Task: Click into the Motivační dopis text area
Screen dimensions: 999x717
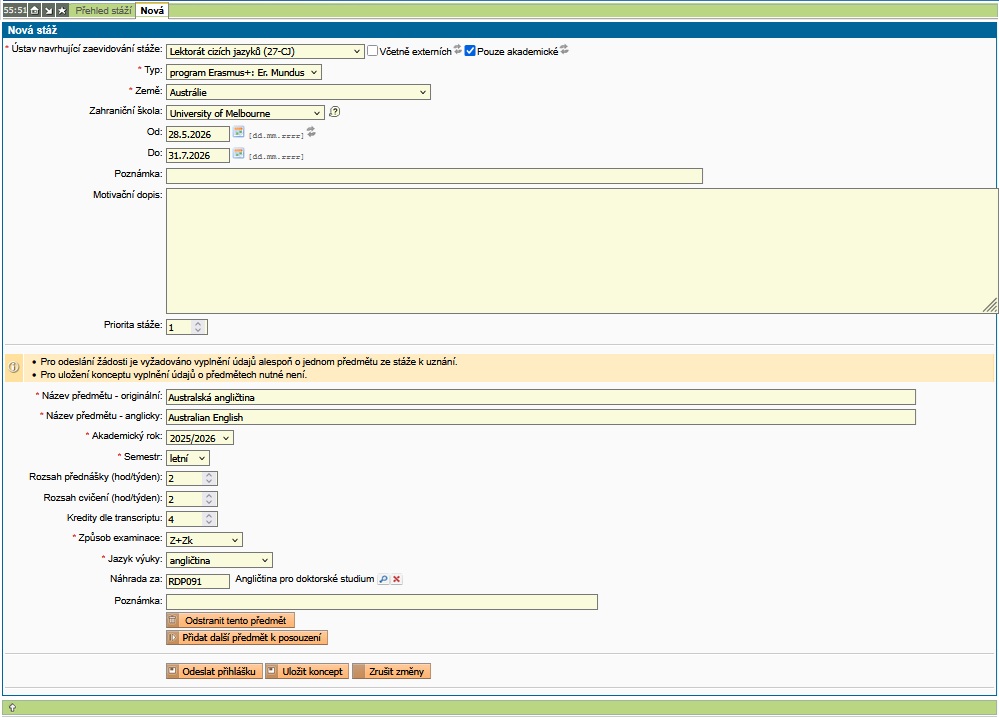Action: tap(581, 250)
